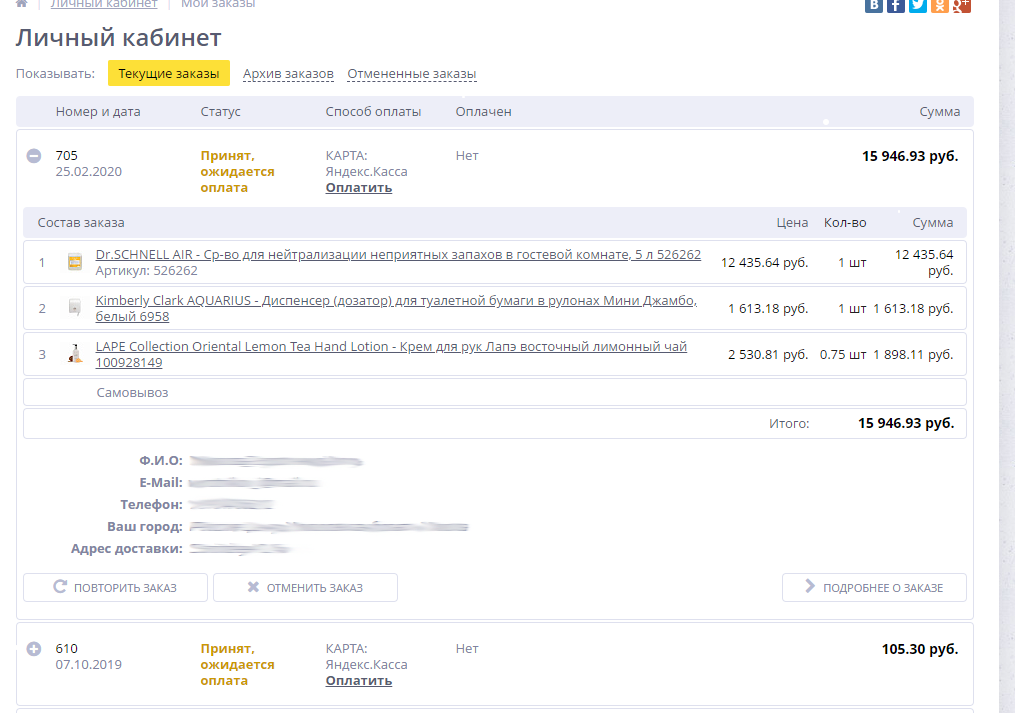The height and width of the screenshot is (713, 1015).
Task: Click the status text of order 705
Action: coord(238,172)
